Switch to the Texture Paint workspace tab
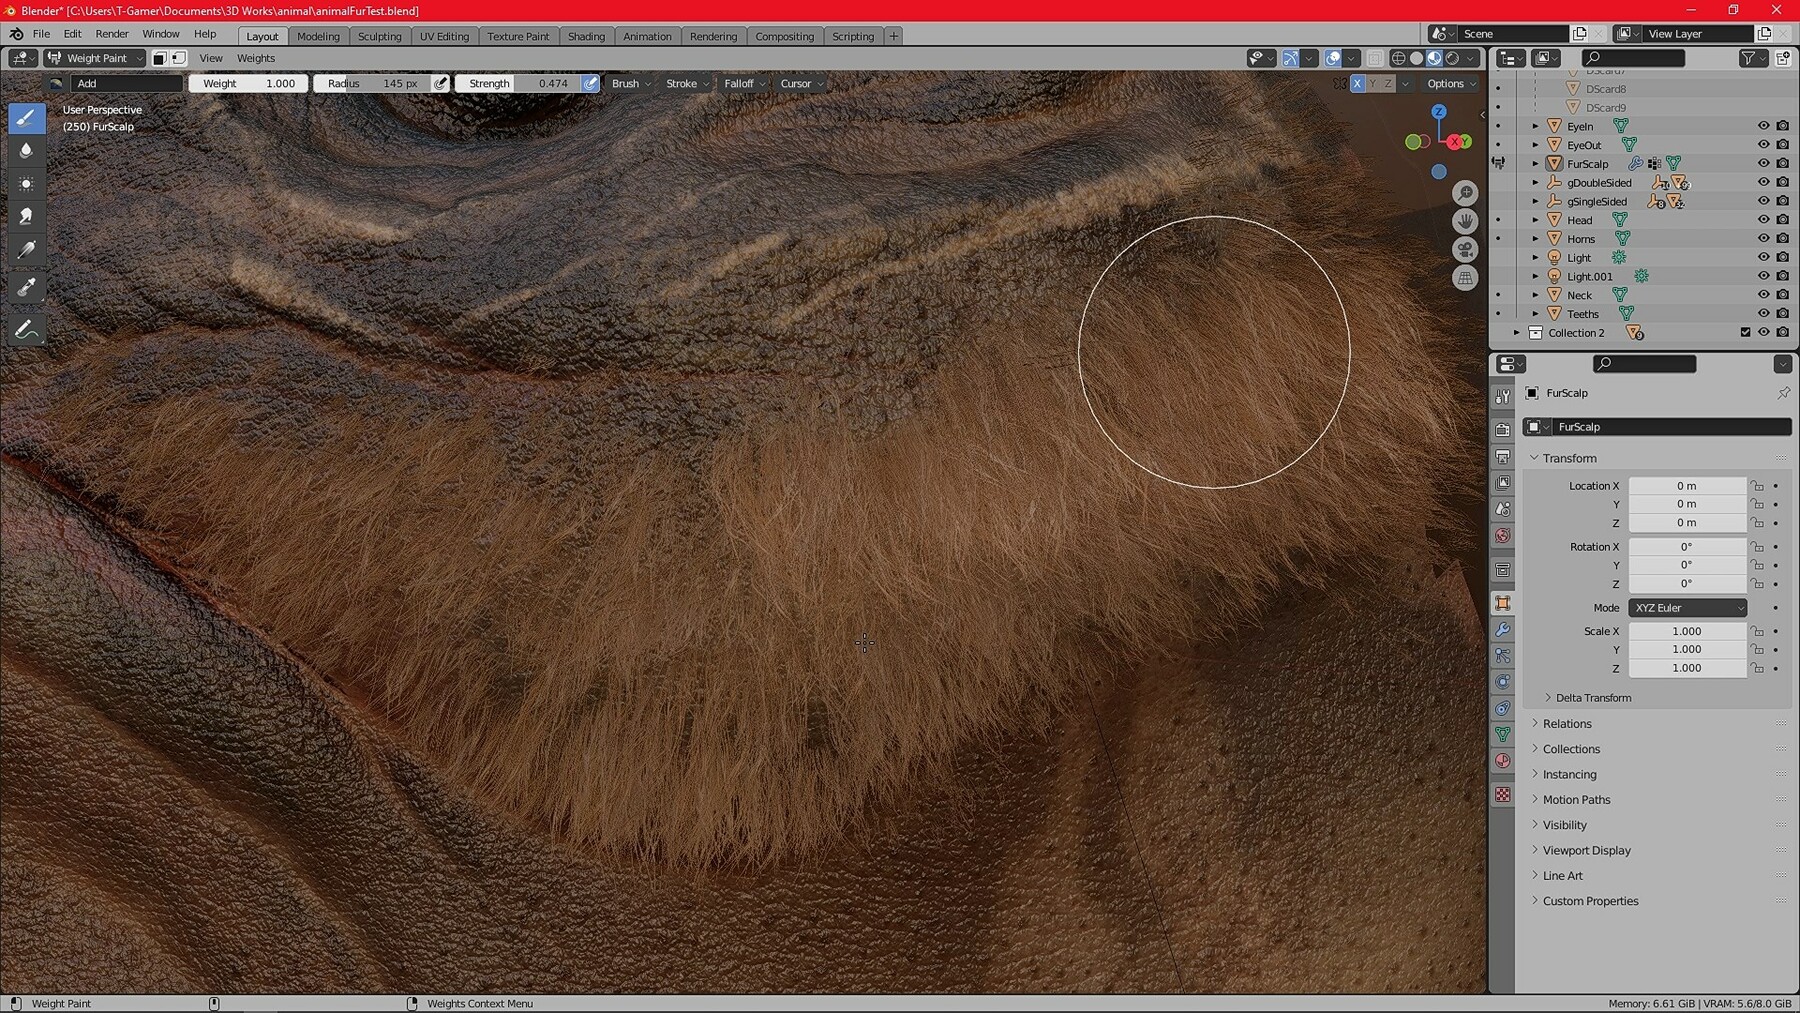The image size is (1800, 1013). [518, 36]
